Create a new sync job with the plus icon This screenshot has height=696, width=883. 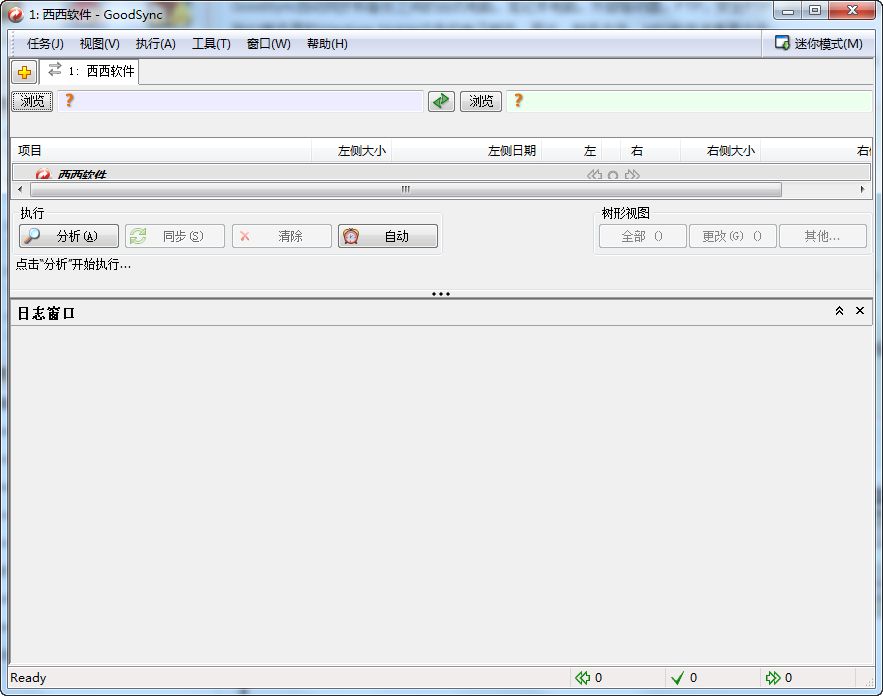coord(23,71)
